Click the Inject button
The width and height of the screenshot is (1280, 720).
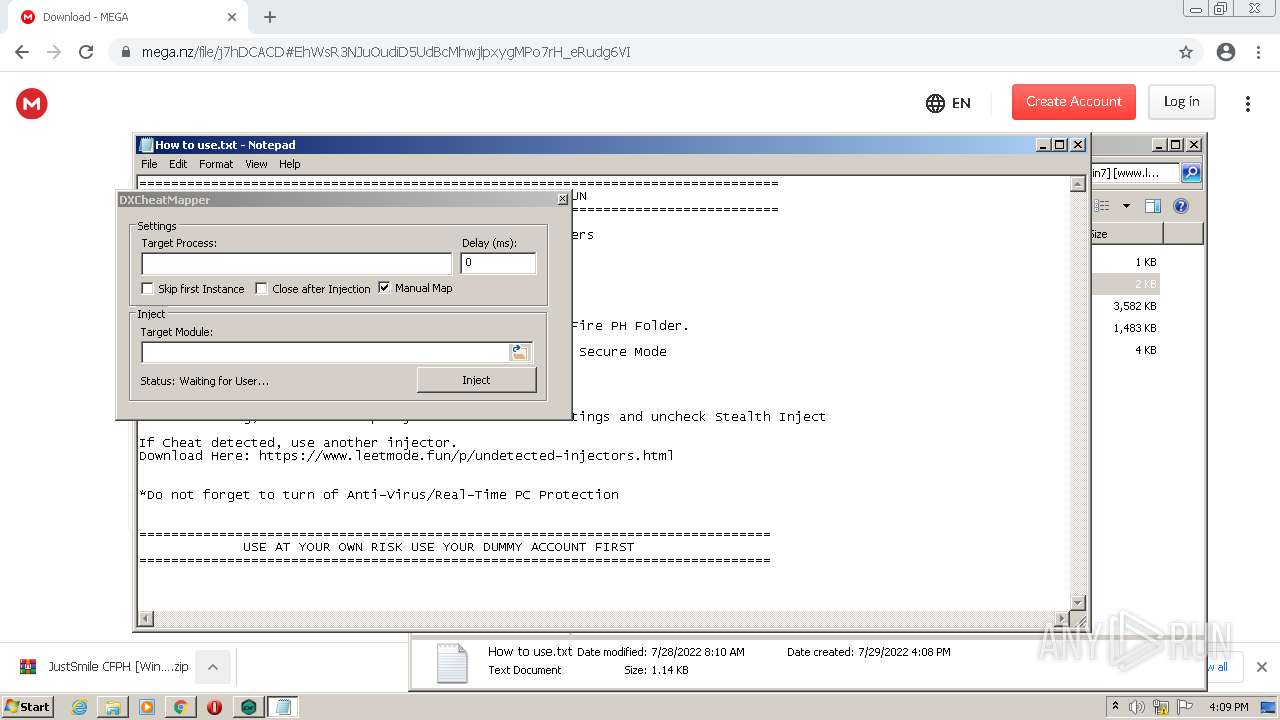click(476, 380)
